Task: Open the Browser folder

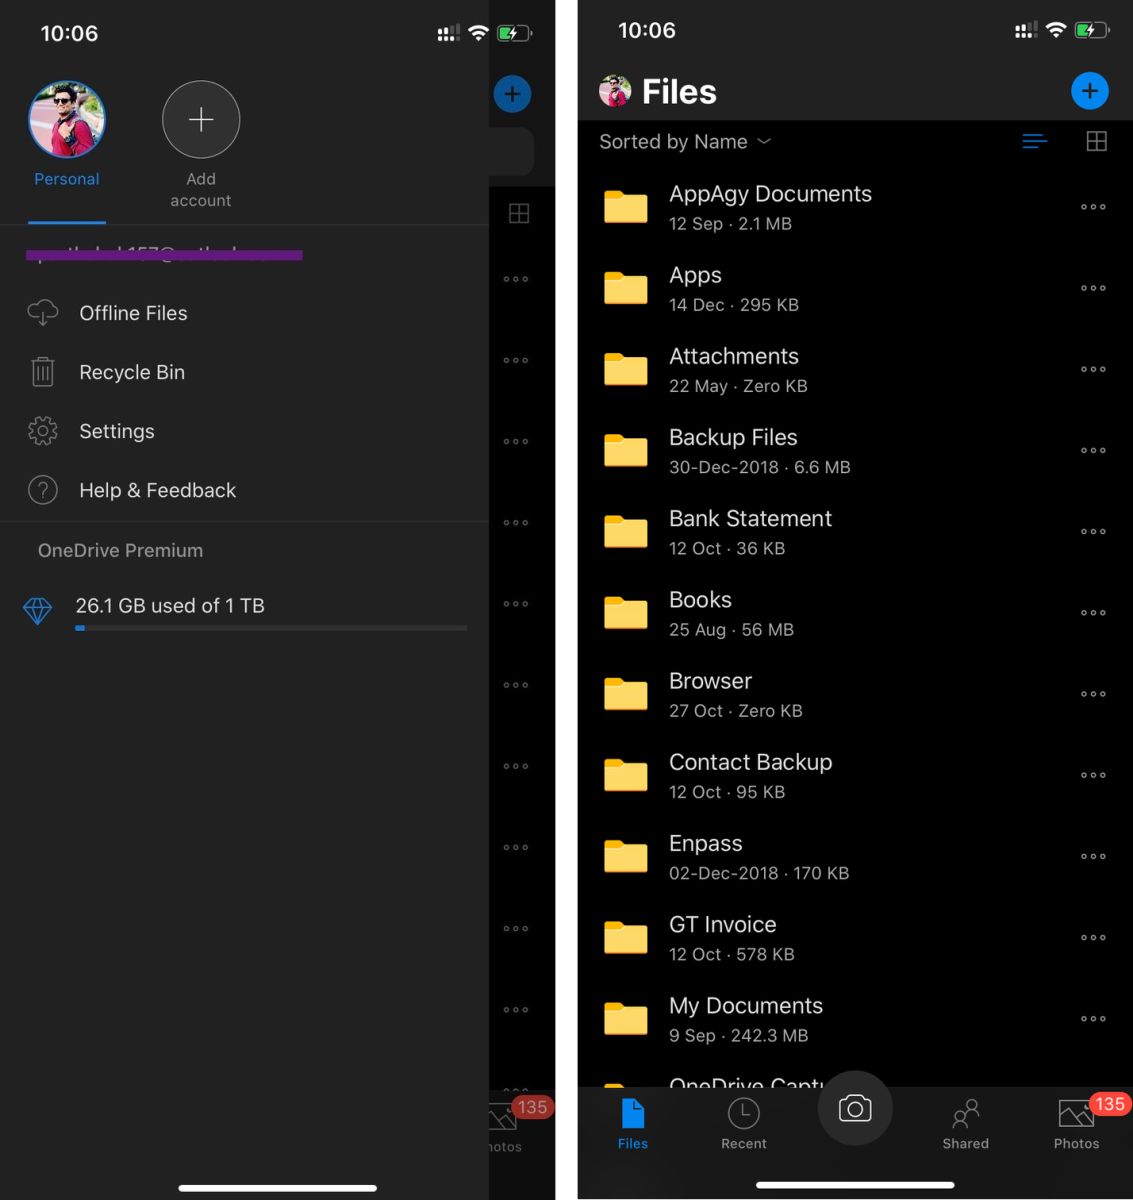Action: point(855,694)
